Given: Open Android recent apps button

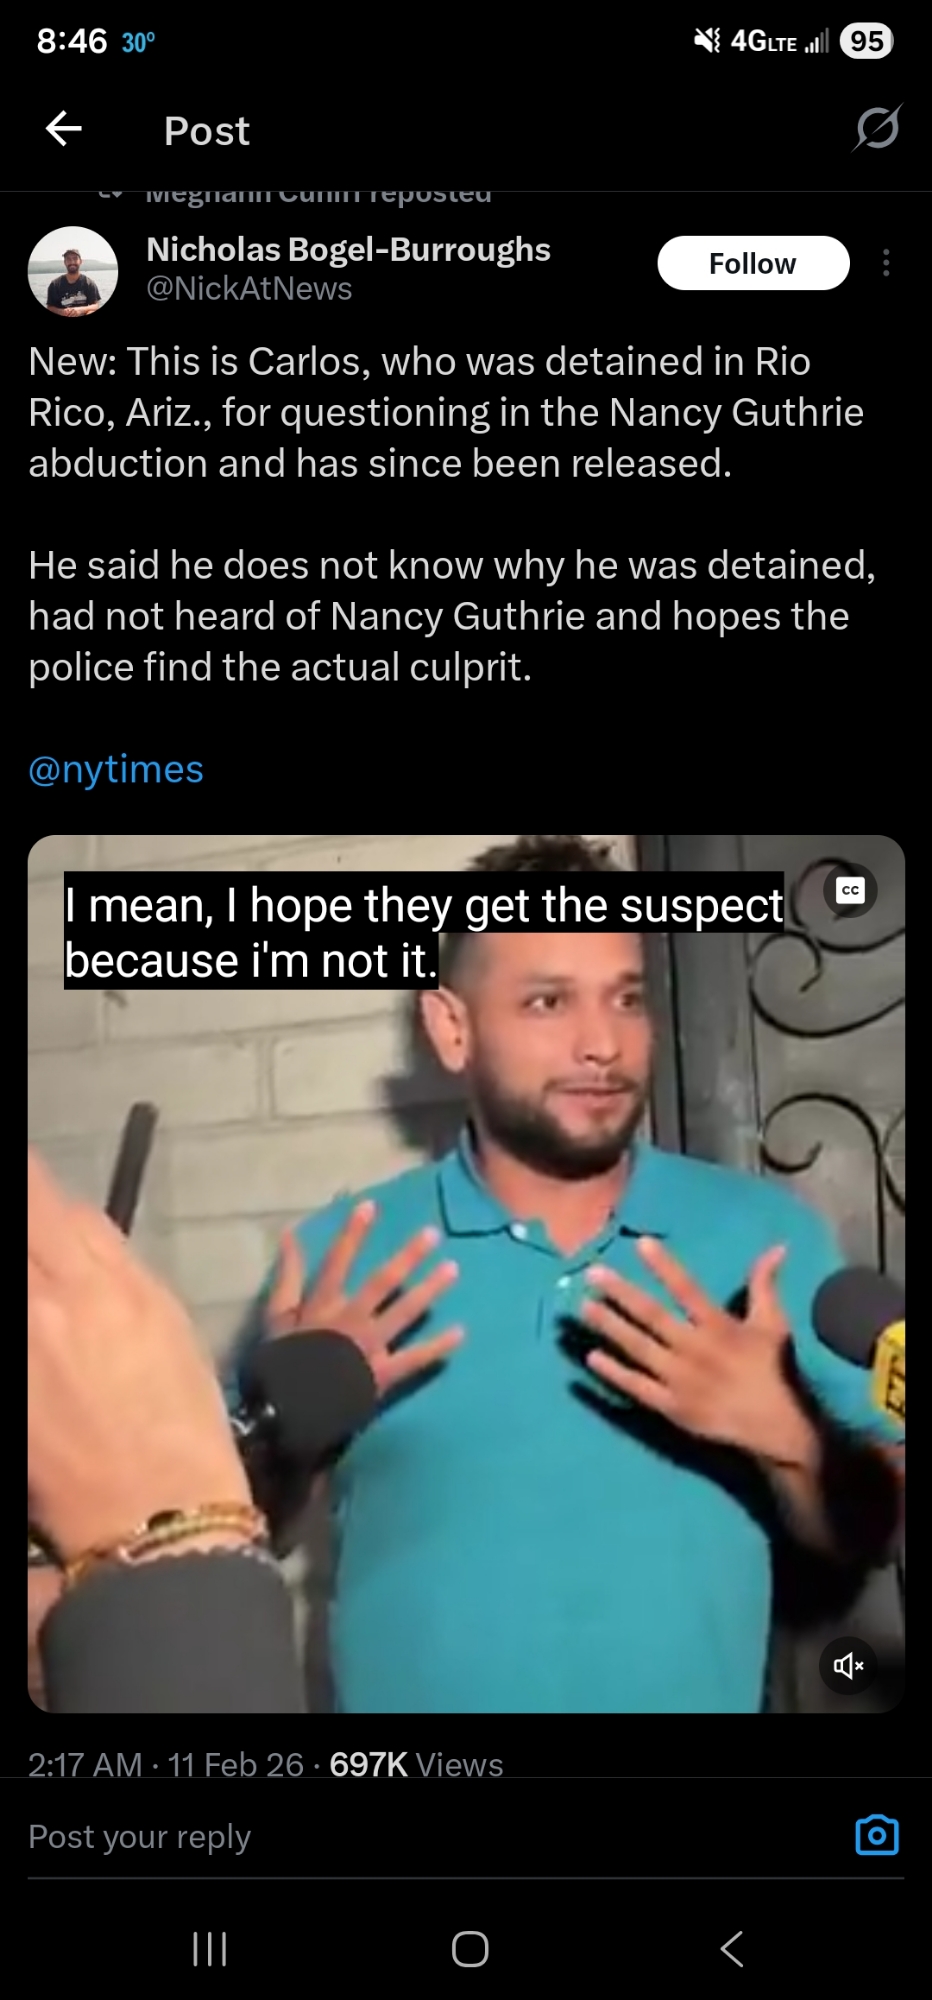Looking at the screenshot, I should 210,1949.
